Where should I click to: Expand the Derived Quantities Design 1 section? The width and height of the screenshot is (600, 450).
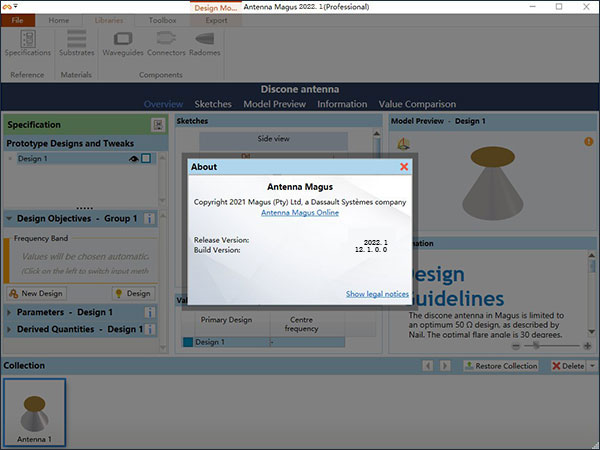pyautogui.click(x=10, y=329)
